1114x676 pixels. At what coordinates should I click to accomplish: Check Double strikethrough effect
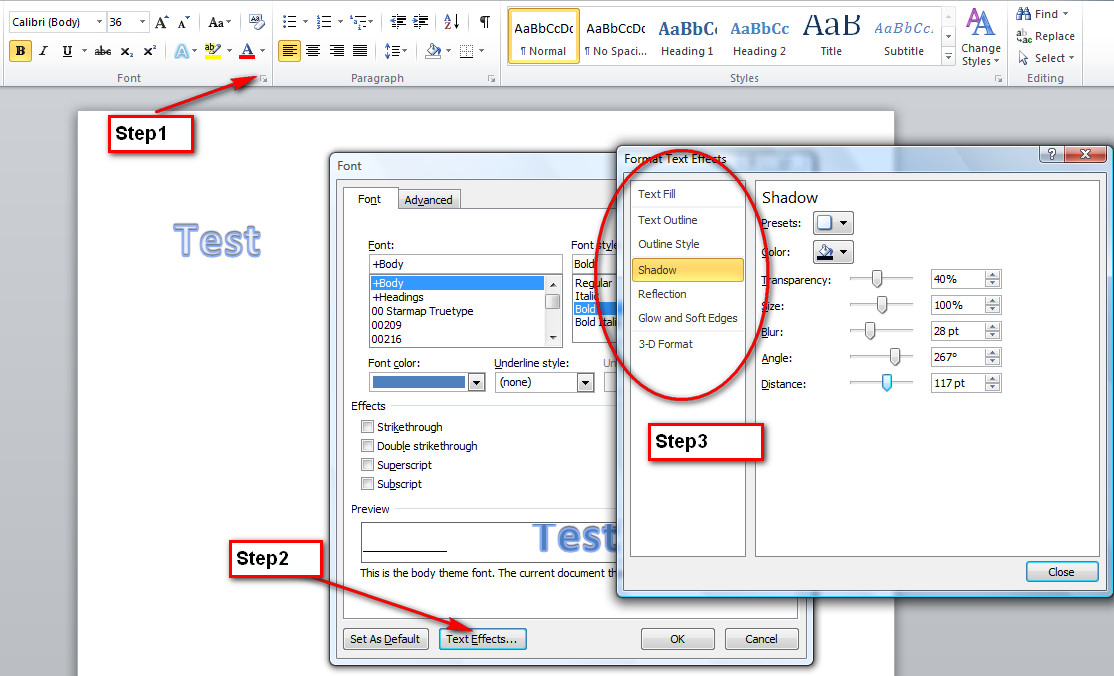tap(368, 445)
